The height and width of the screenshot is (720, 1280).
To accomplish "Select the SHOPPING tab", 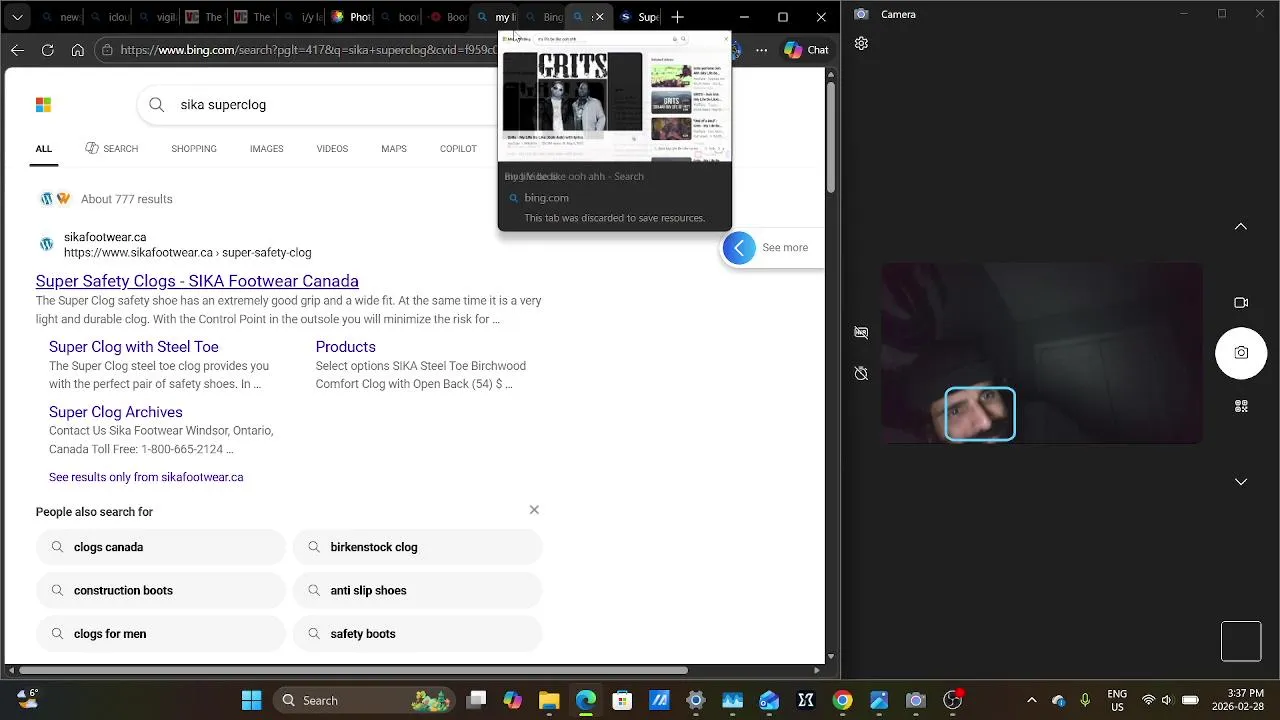I will 194,148.
